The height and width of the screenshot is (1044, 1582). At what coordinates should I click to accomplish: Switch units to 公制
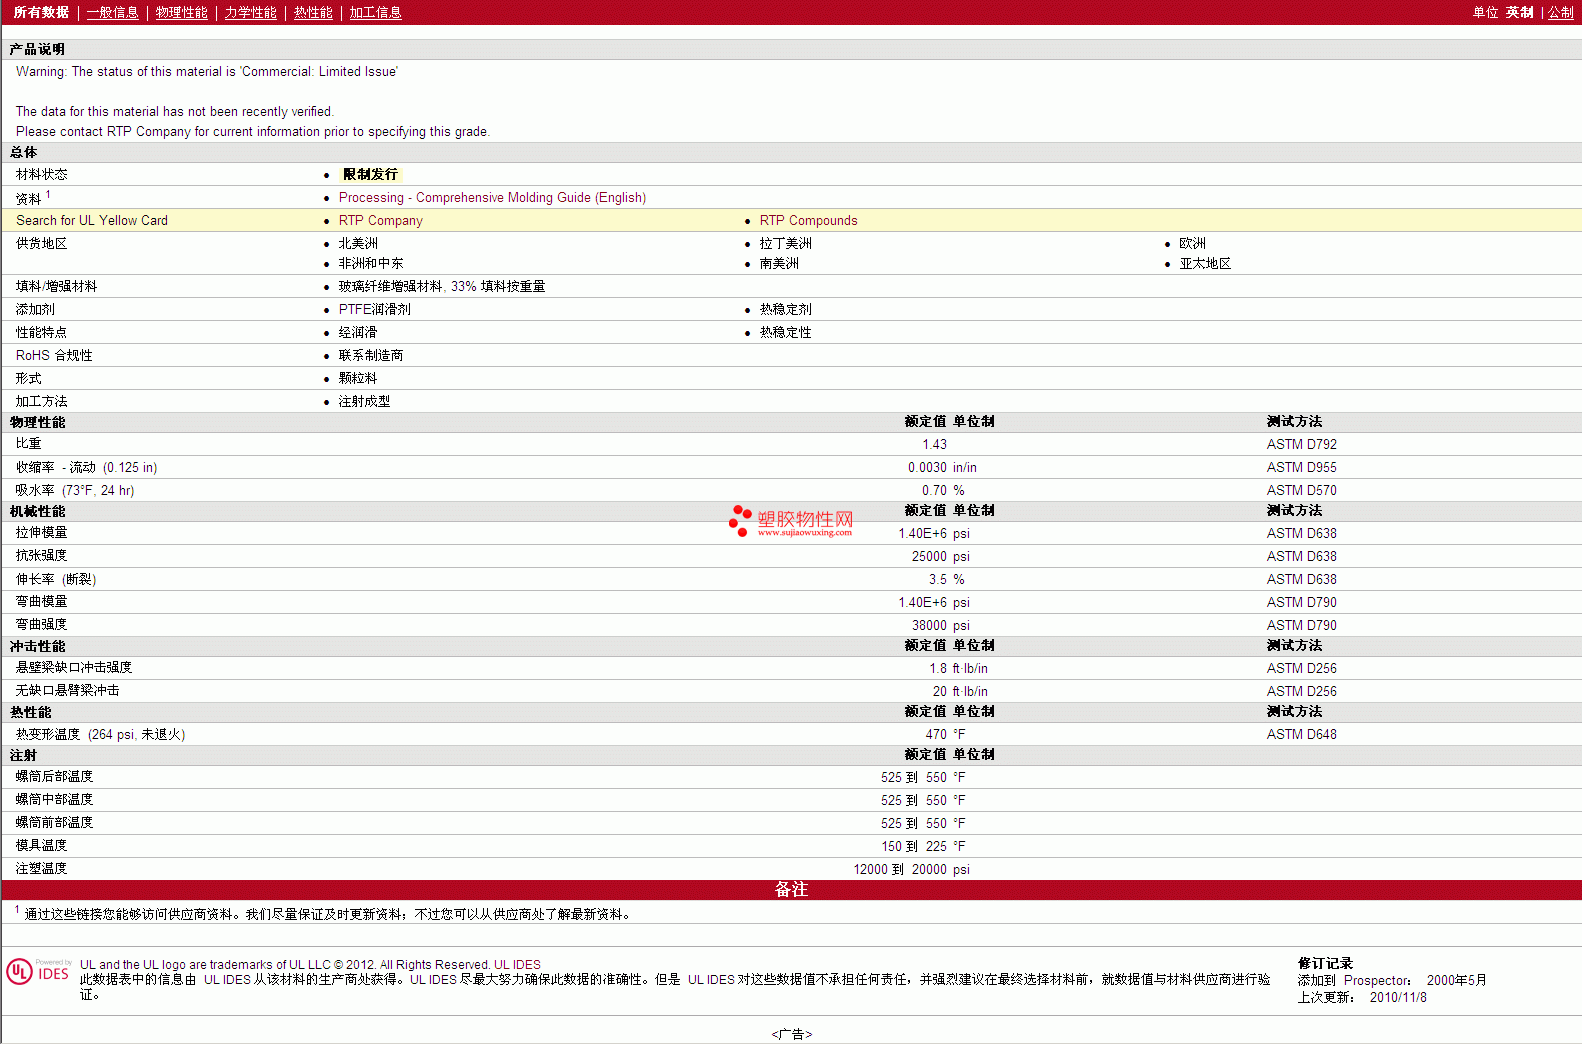click(1561, 12)
